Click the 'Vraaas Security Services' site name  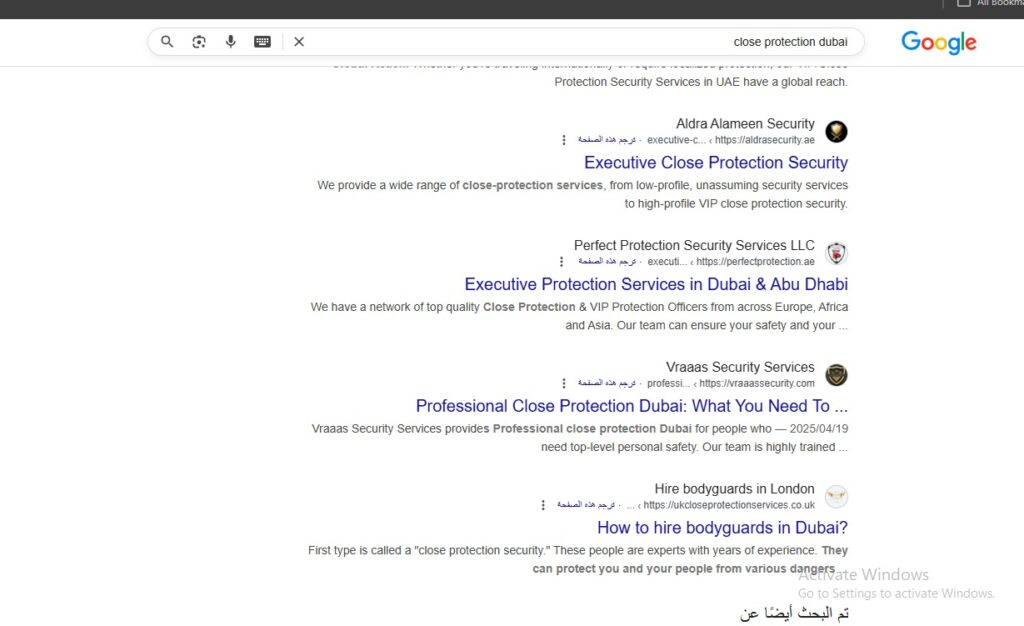point(740,367)
